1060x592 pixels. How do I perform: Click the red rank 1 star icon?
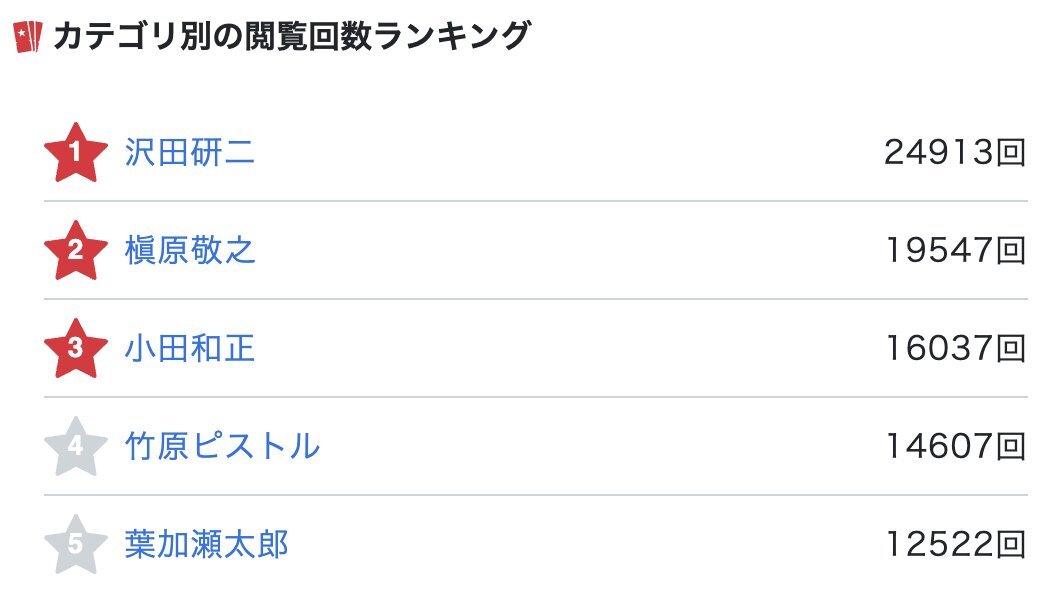tap(76, 152)
